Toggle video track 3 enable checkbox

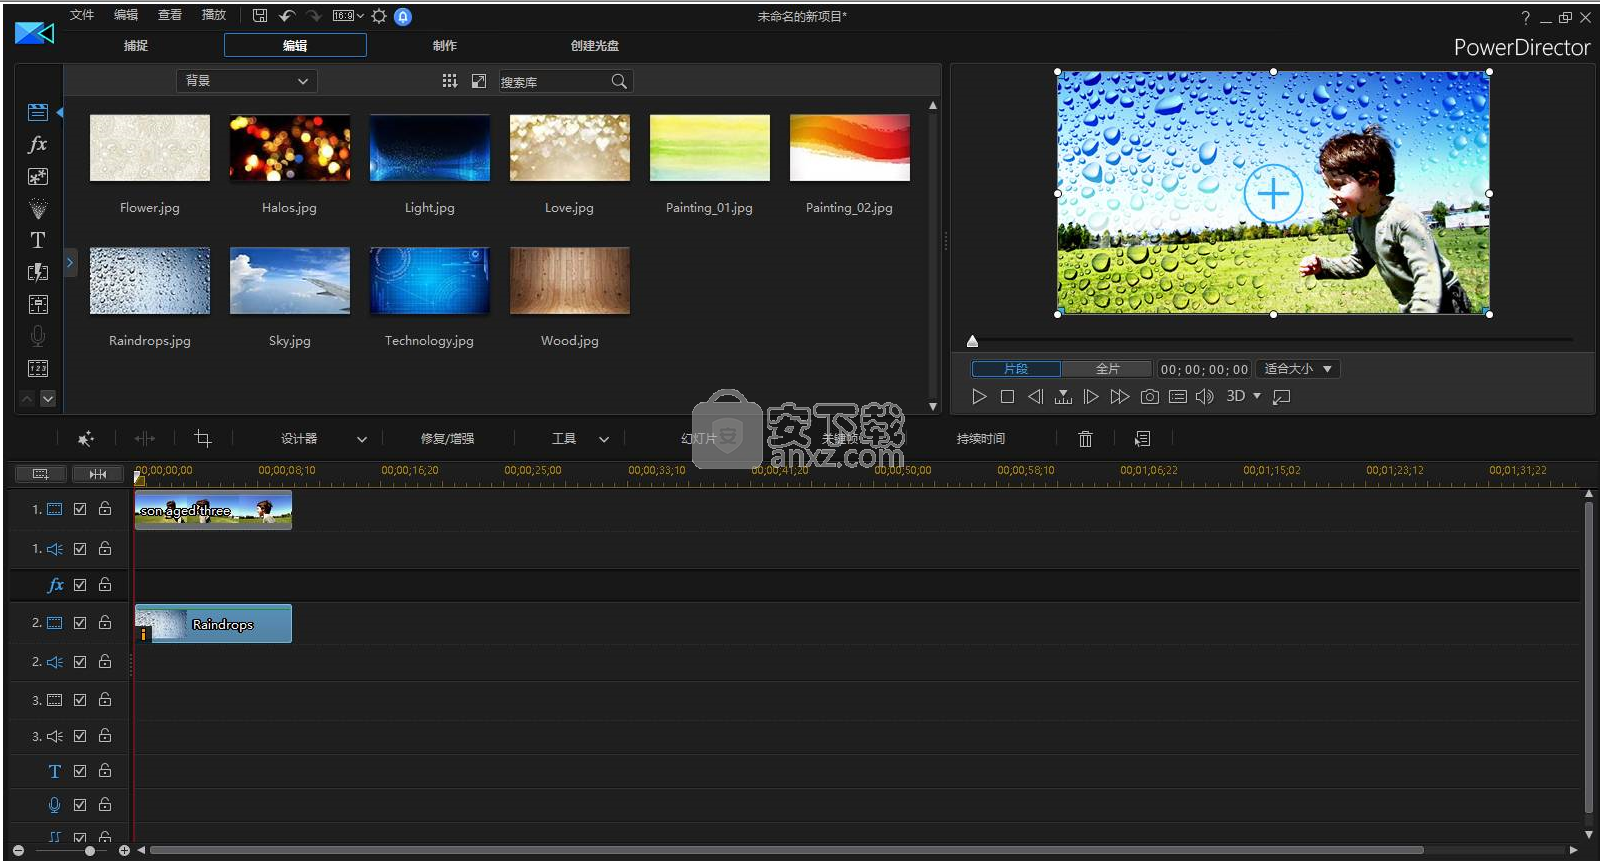pyautogui.click(x=80, y=700)
